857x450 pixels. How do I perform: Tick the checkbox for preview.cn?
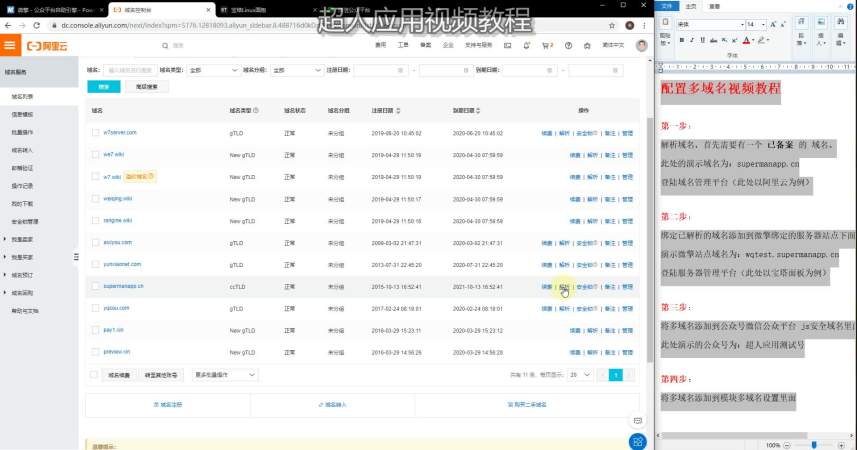coord(96,352)
